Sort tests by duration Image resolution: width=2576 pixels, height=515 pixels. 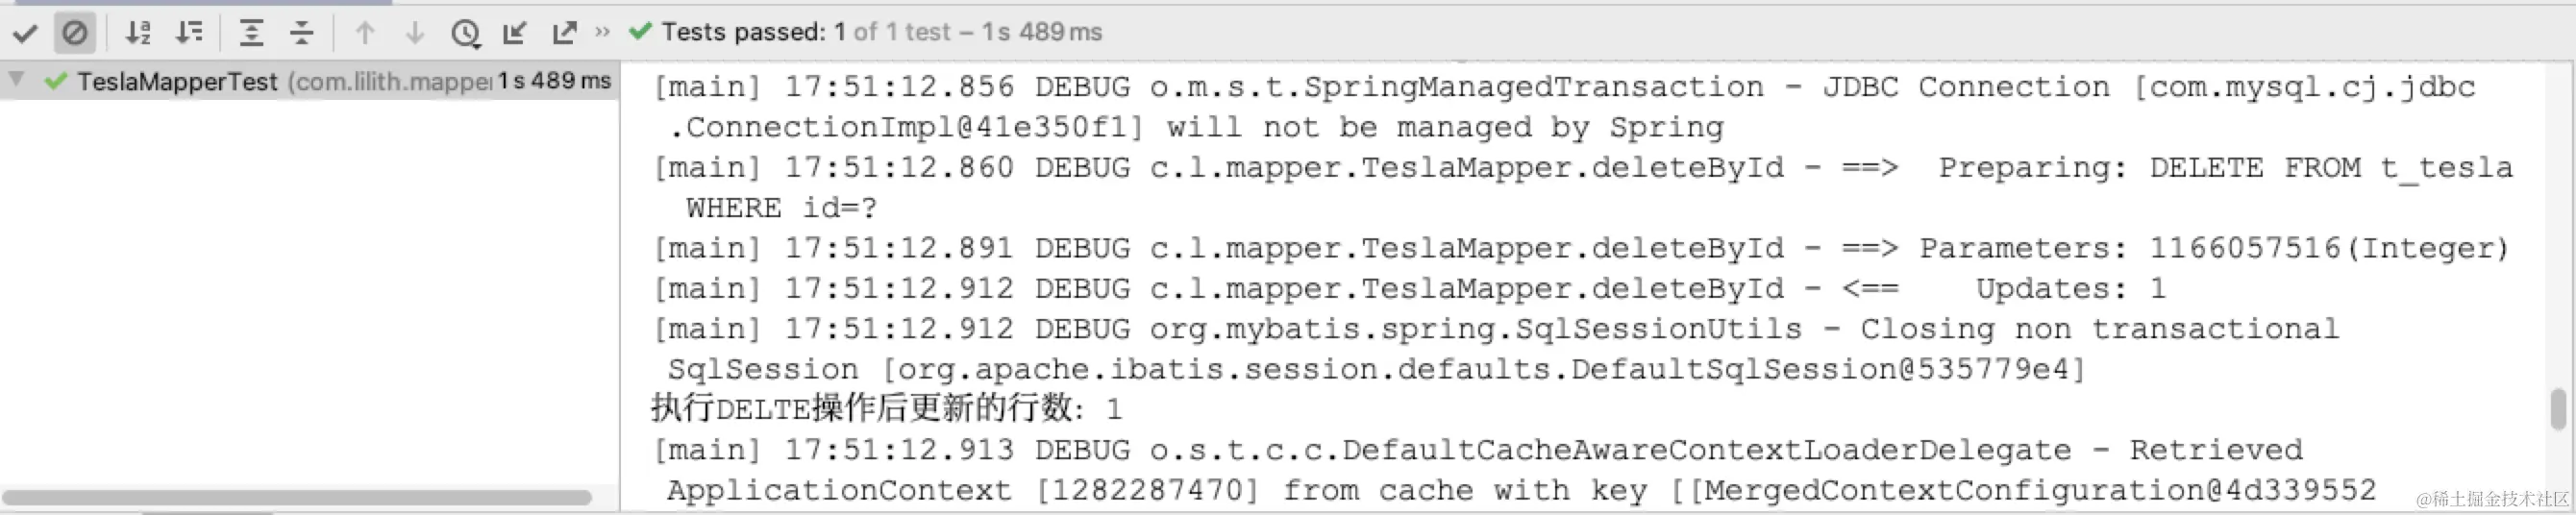[x=189, y=33]
